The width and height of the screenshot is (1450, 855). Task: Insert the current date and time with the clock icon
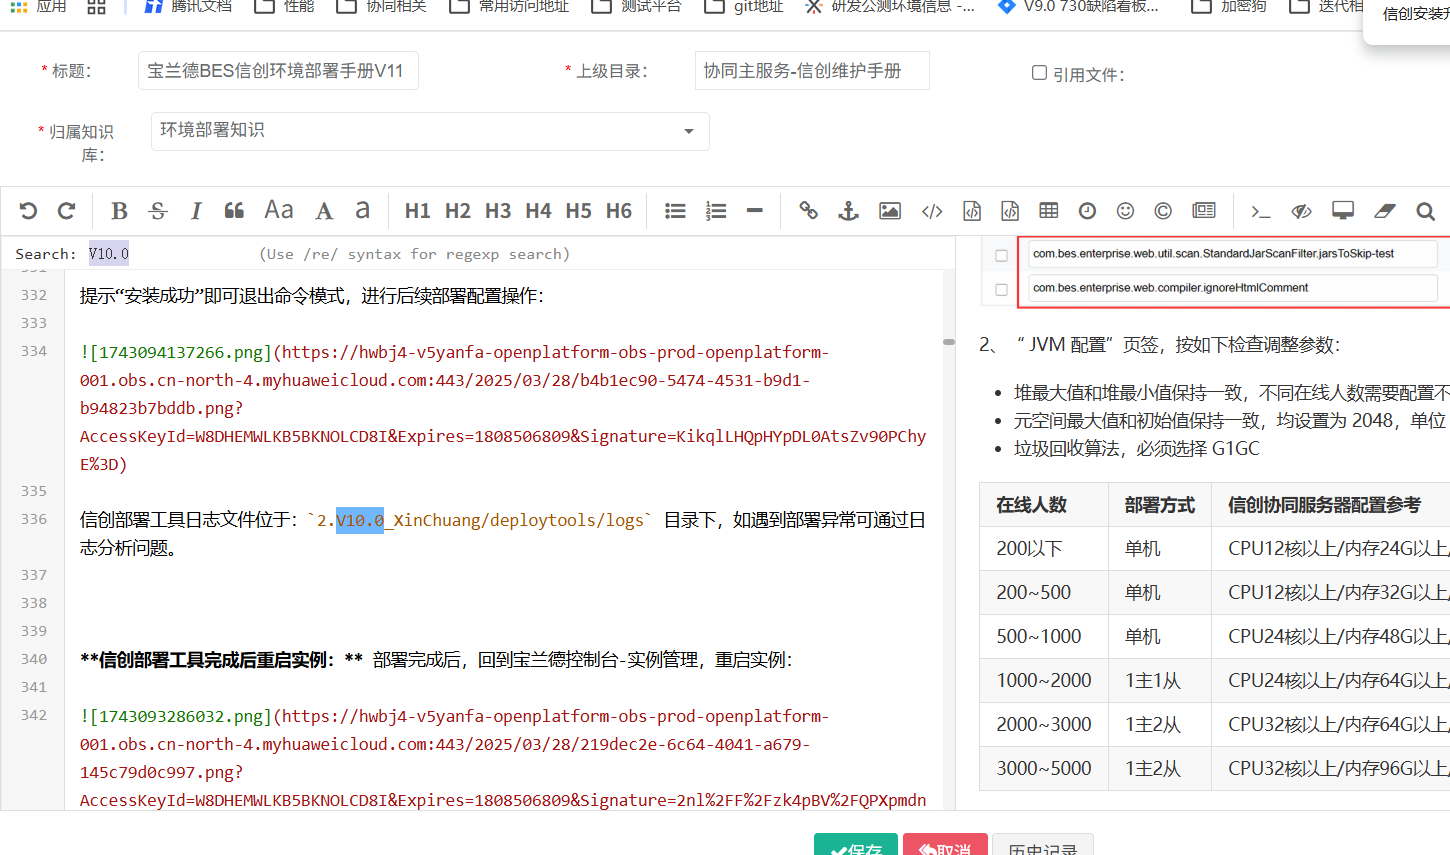coord(1087,211)
